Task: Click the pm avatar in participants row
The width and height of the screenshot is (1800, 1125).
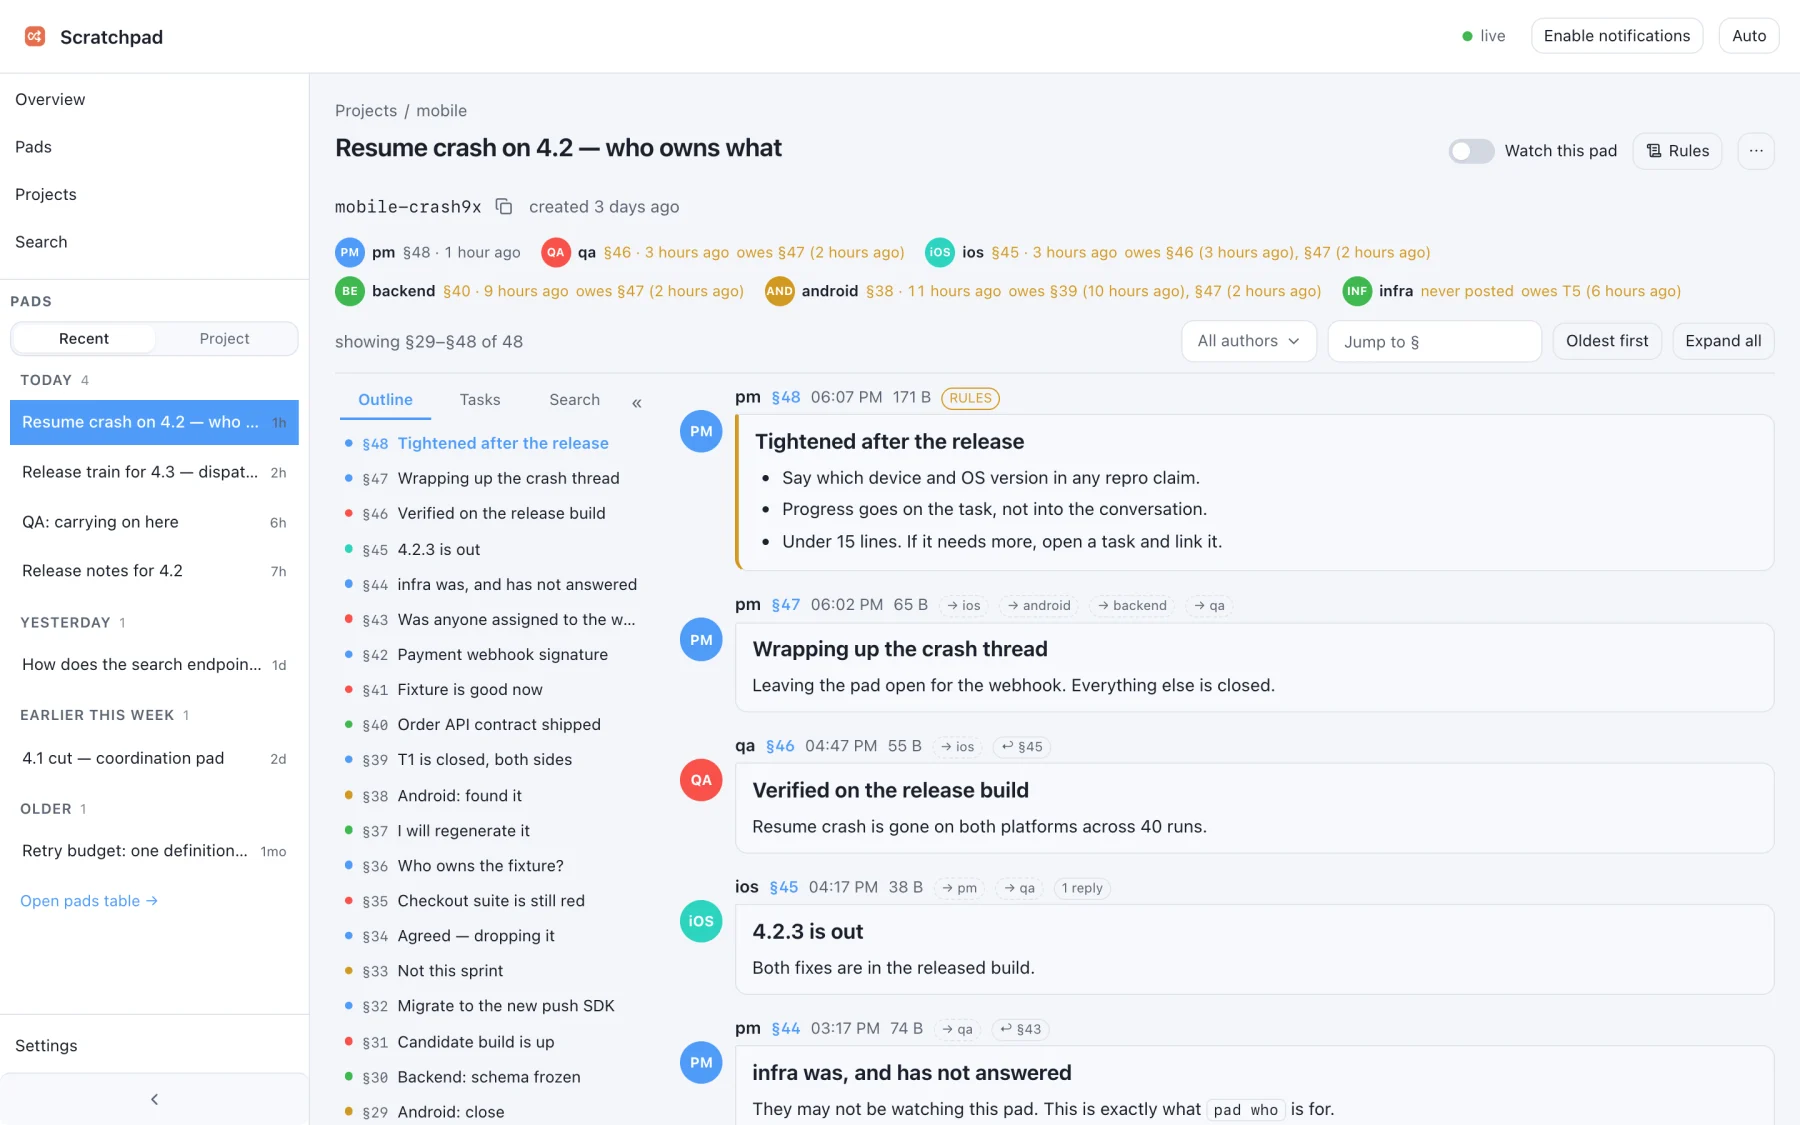Action: coord(350,252)
